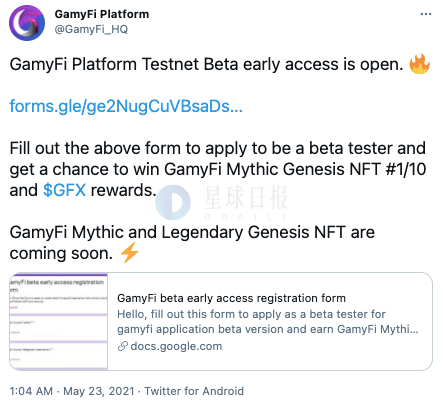Click the GamyFi Platform display name
The height and width of the screenshot is (405, 443).
click(102, 14)
